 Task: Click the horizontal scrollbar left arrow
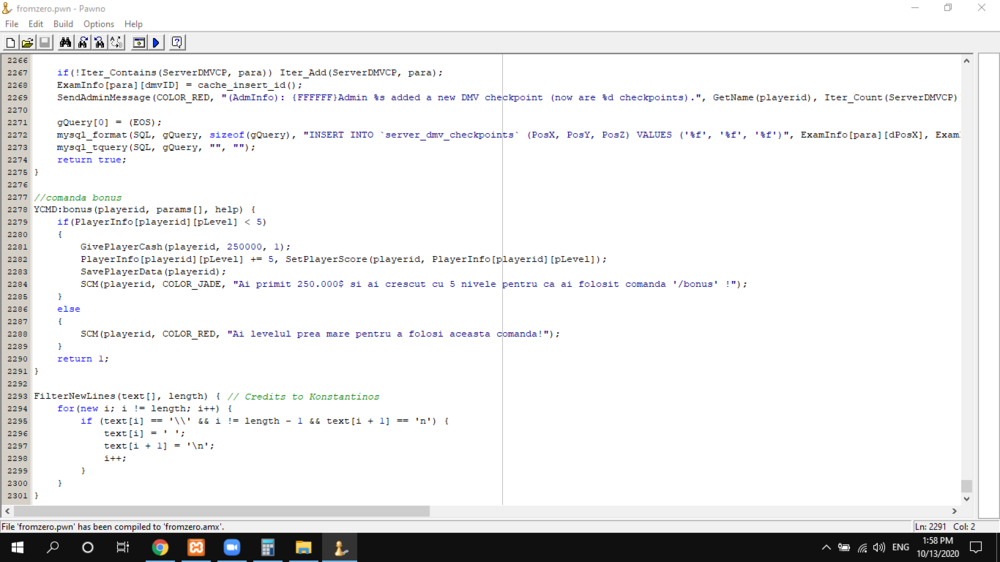(8, 511)
